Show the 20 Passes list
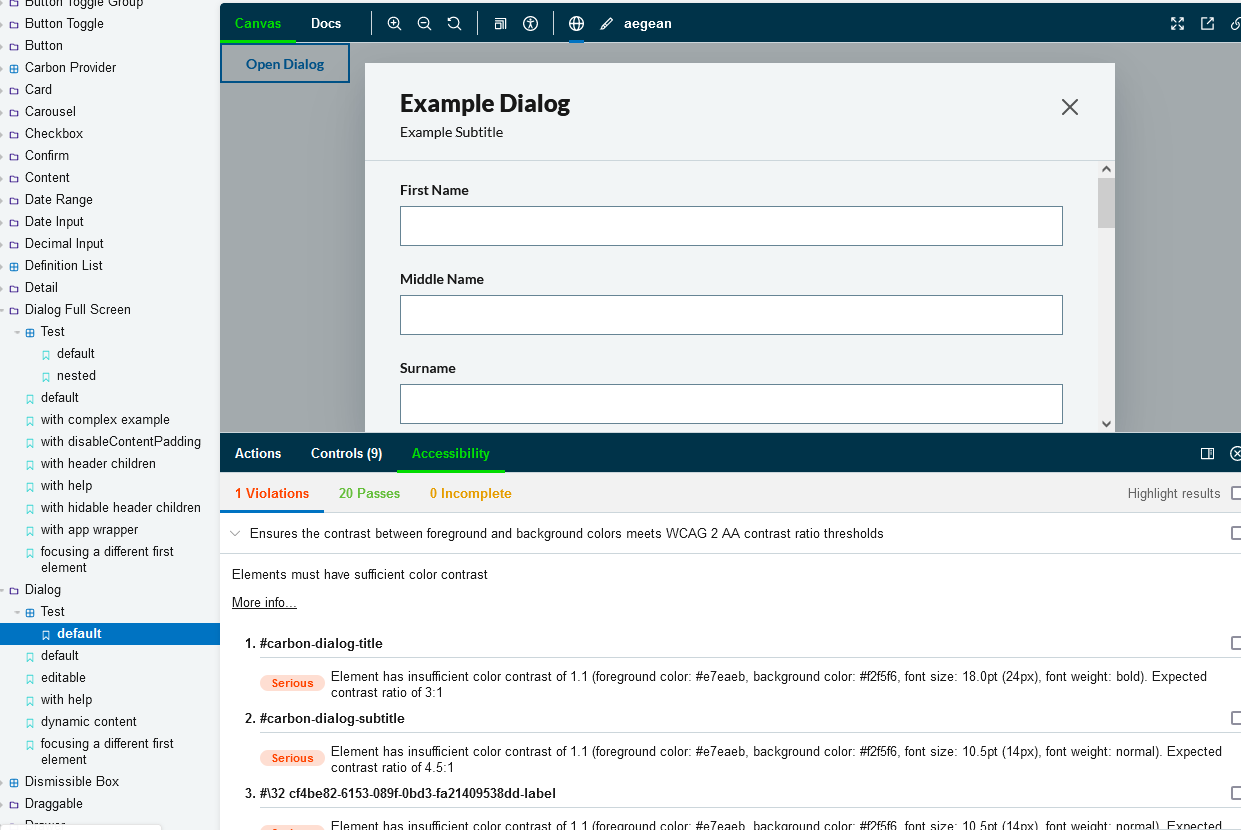The width and height of the screenshot is (1241, 830). pyautogui.click(x=370, y=493)
